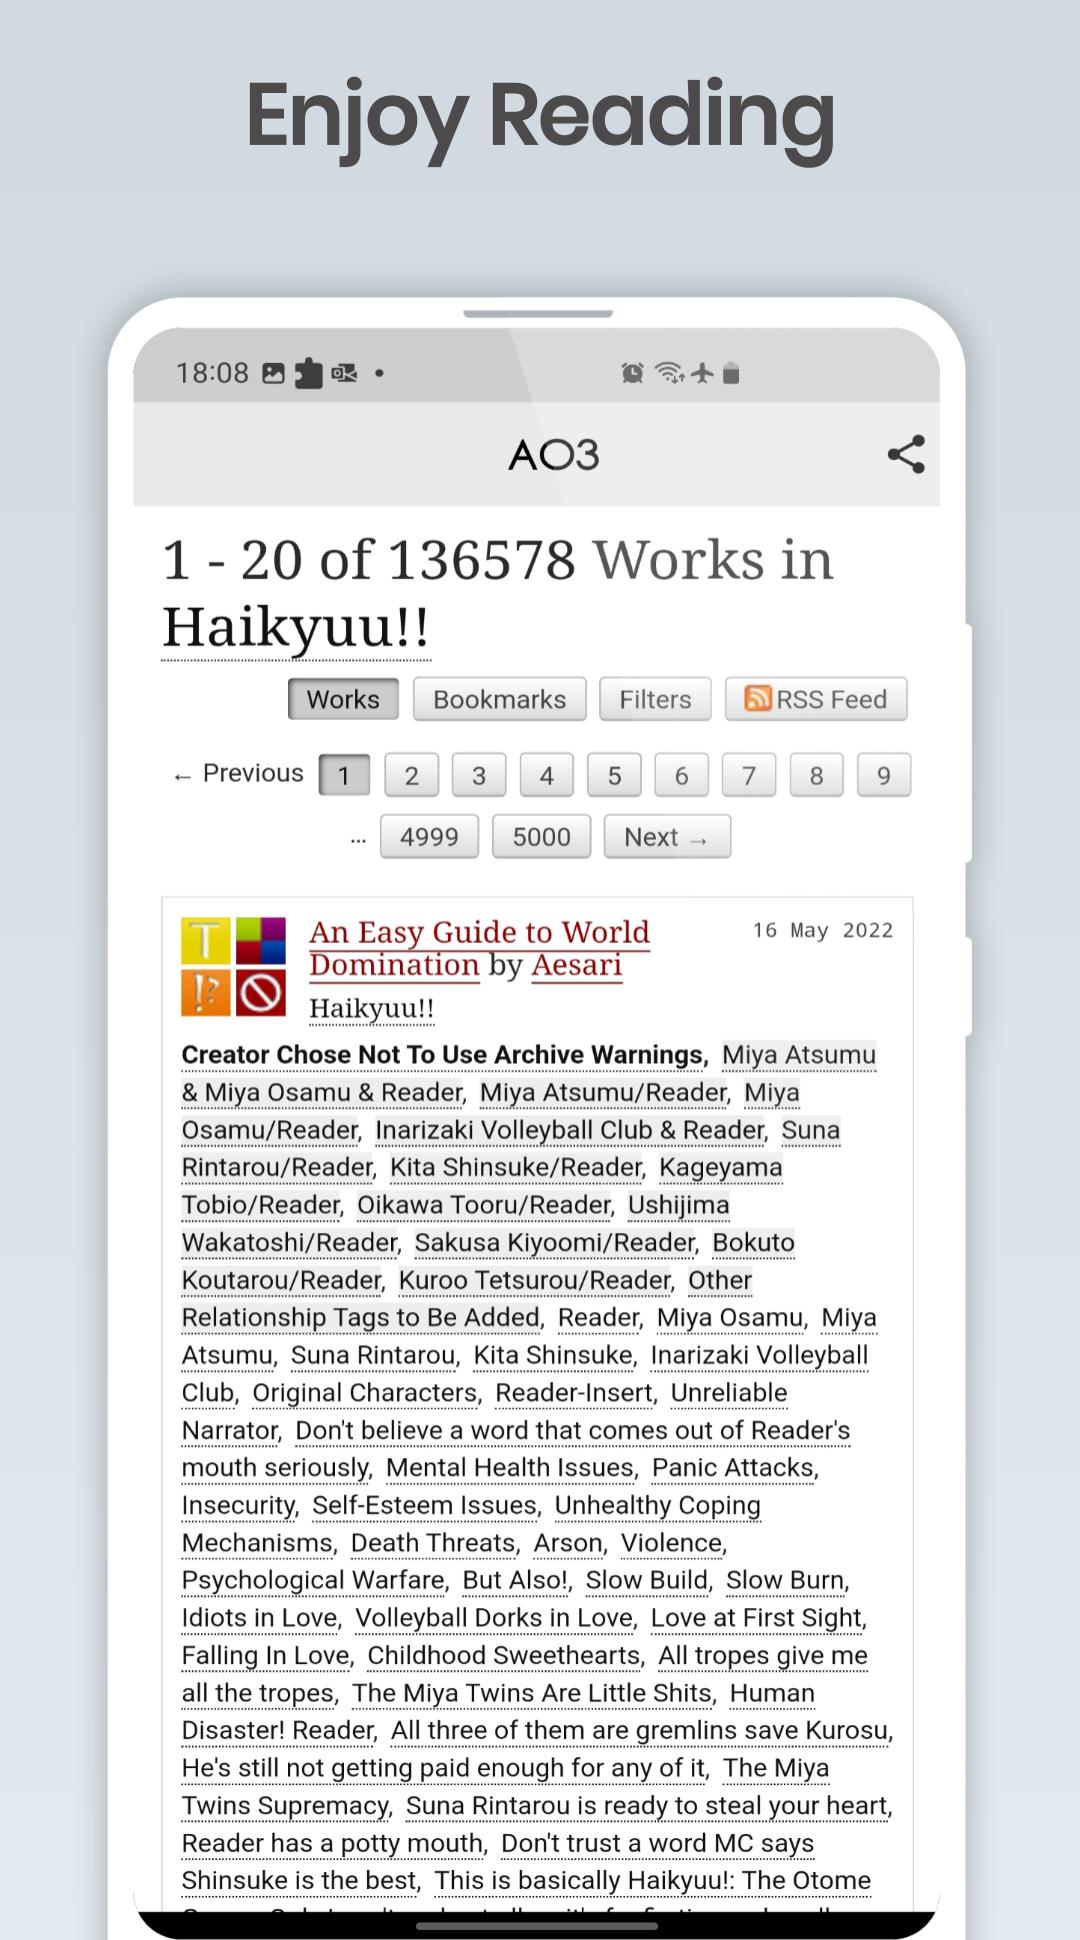Go to page 2
This screenshot has width=1080, height=1940.
coord(411,775)
